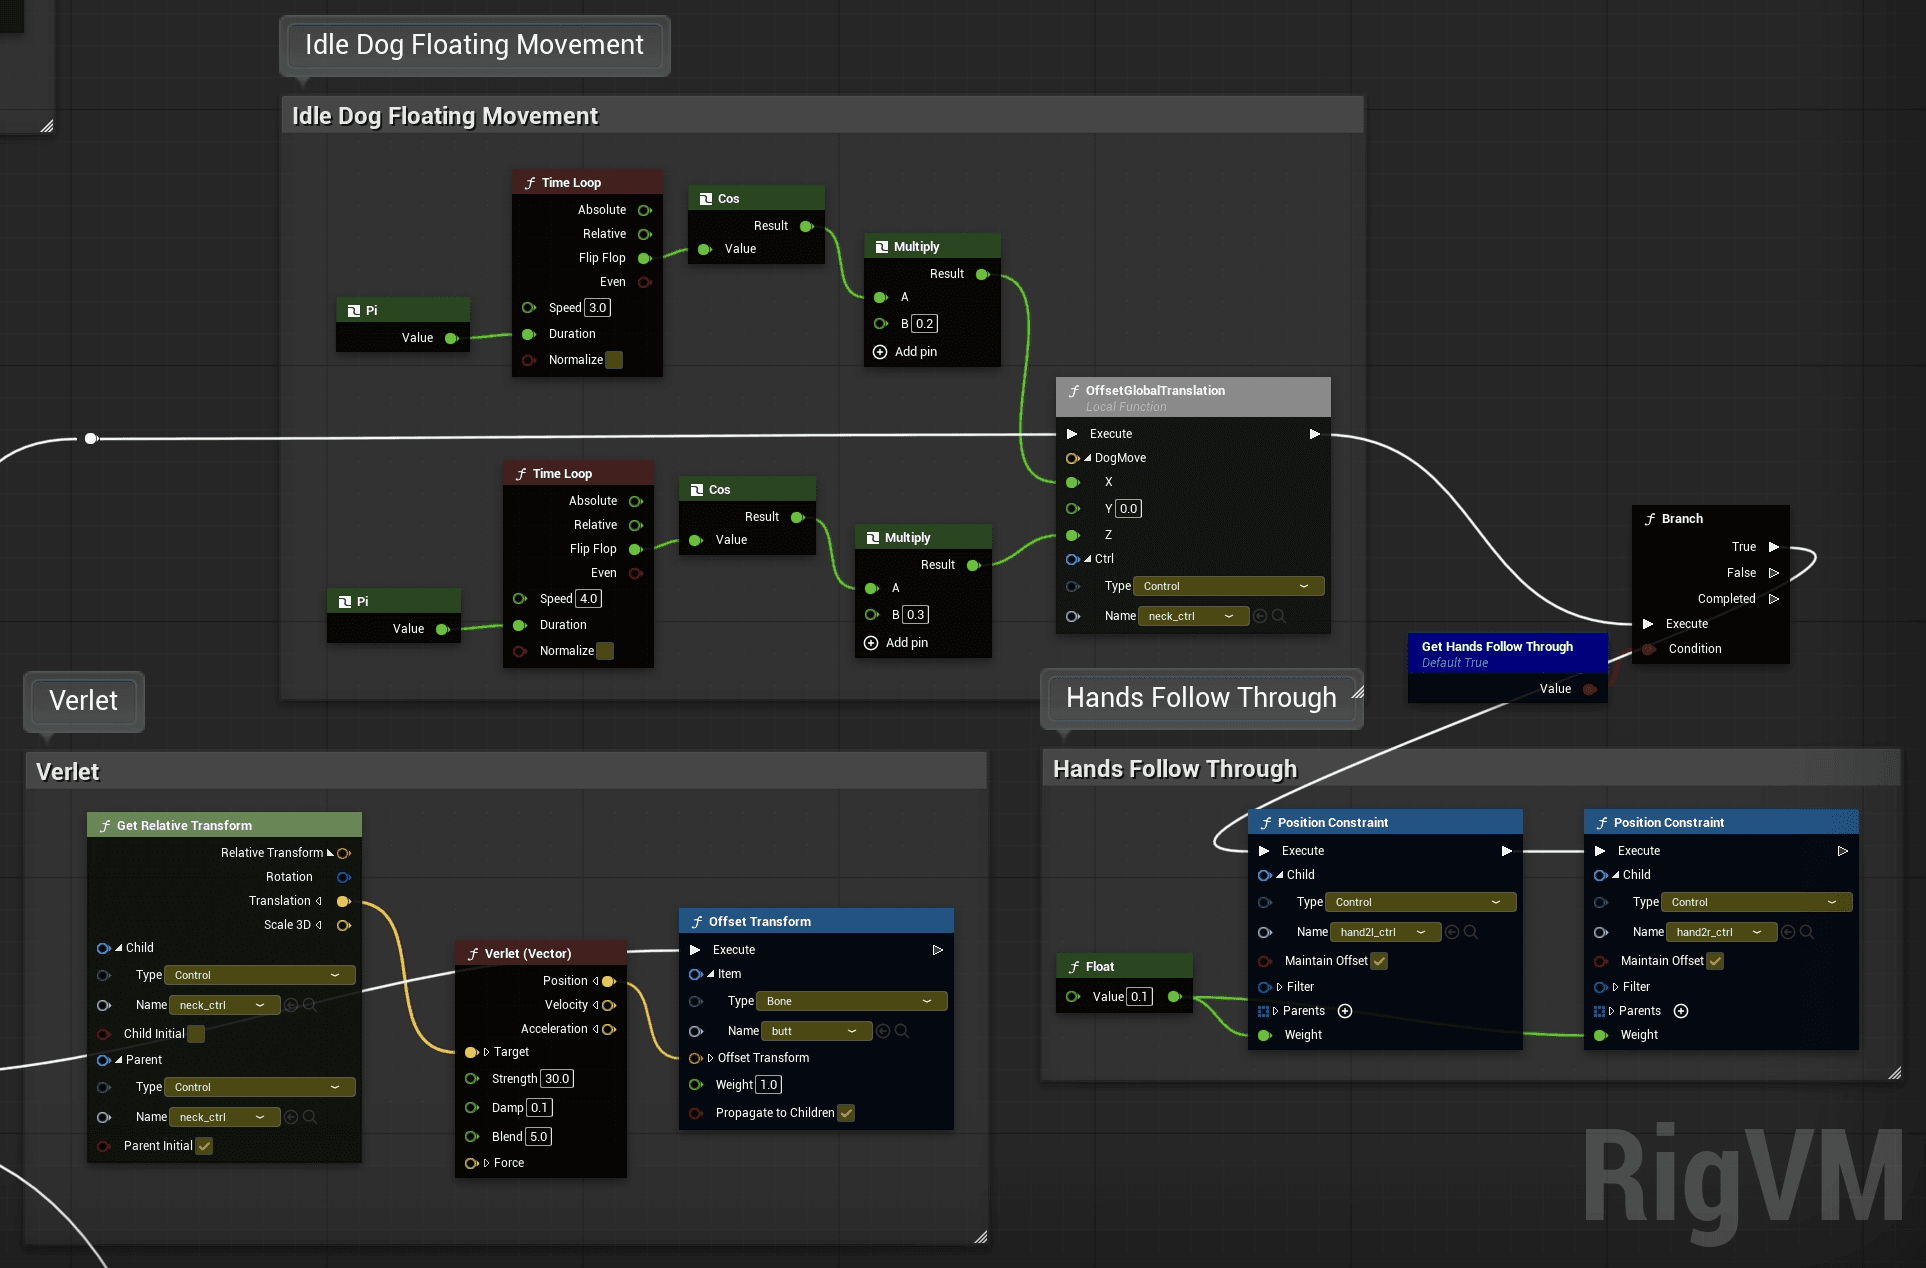This screenshot has width=1926, height=1268.
Task: Click the Speed 4.0 field in lower Time Loop
Action: (588, 599)
